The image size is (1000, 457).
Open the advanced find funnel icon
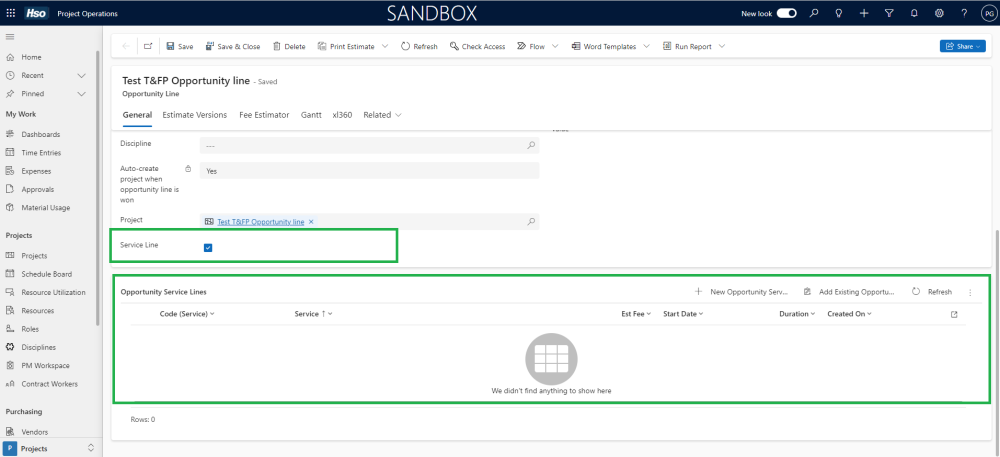[x=889, y=13]
